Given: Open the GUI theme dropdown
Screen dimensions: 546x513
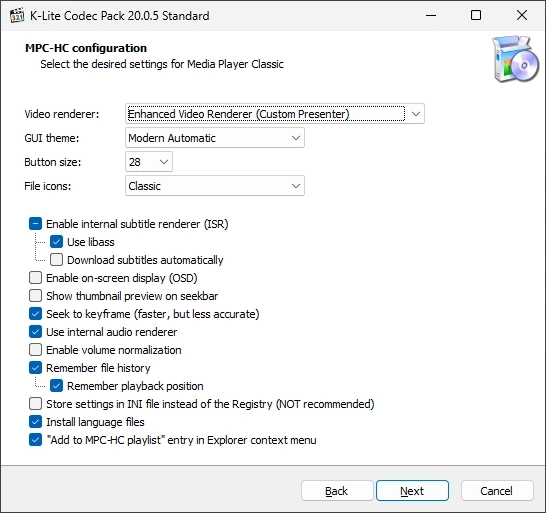Looking at the screenshot, I should (x=215, y=138).
